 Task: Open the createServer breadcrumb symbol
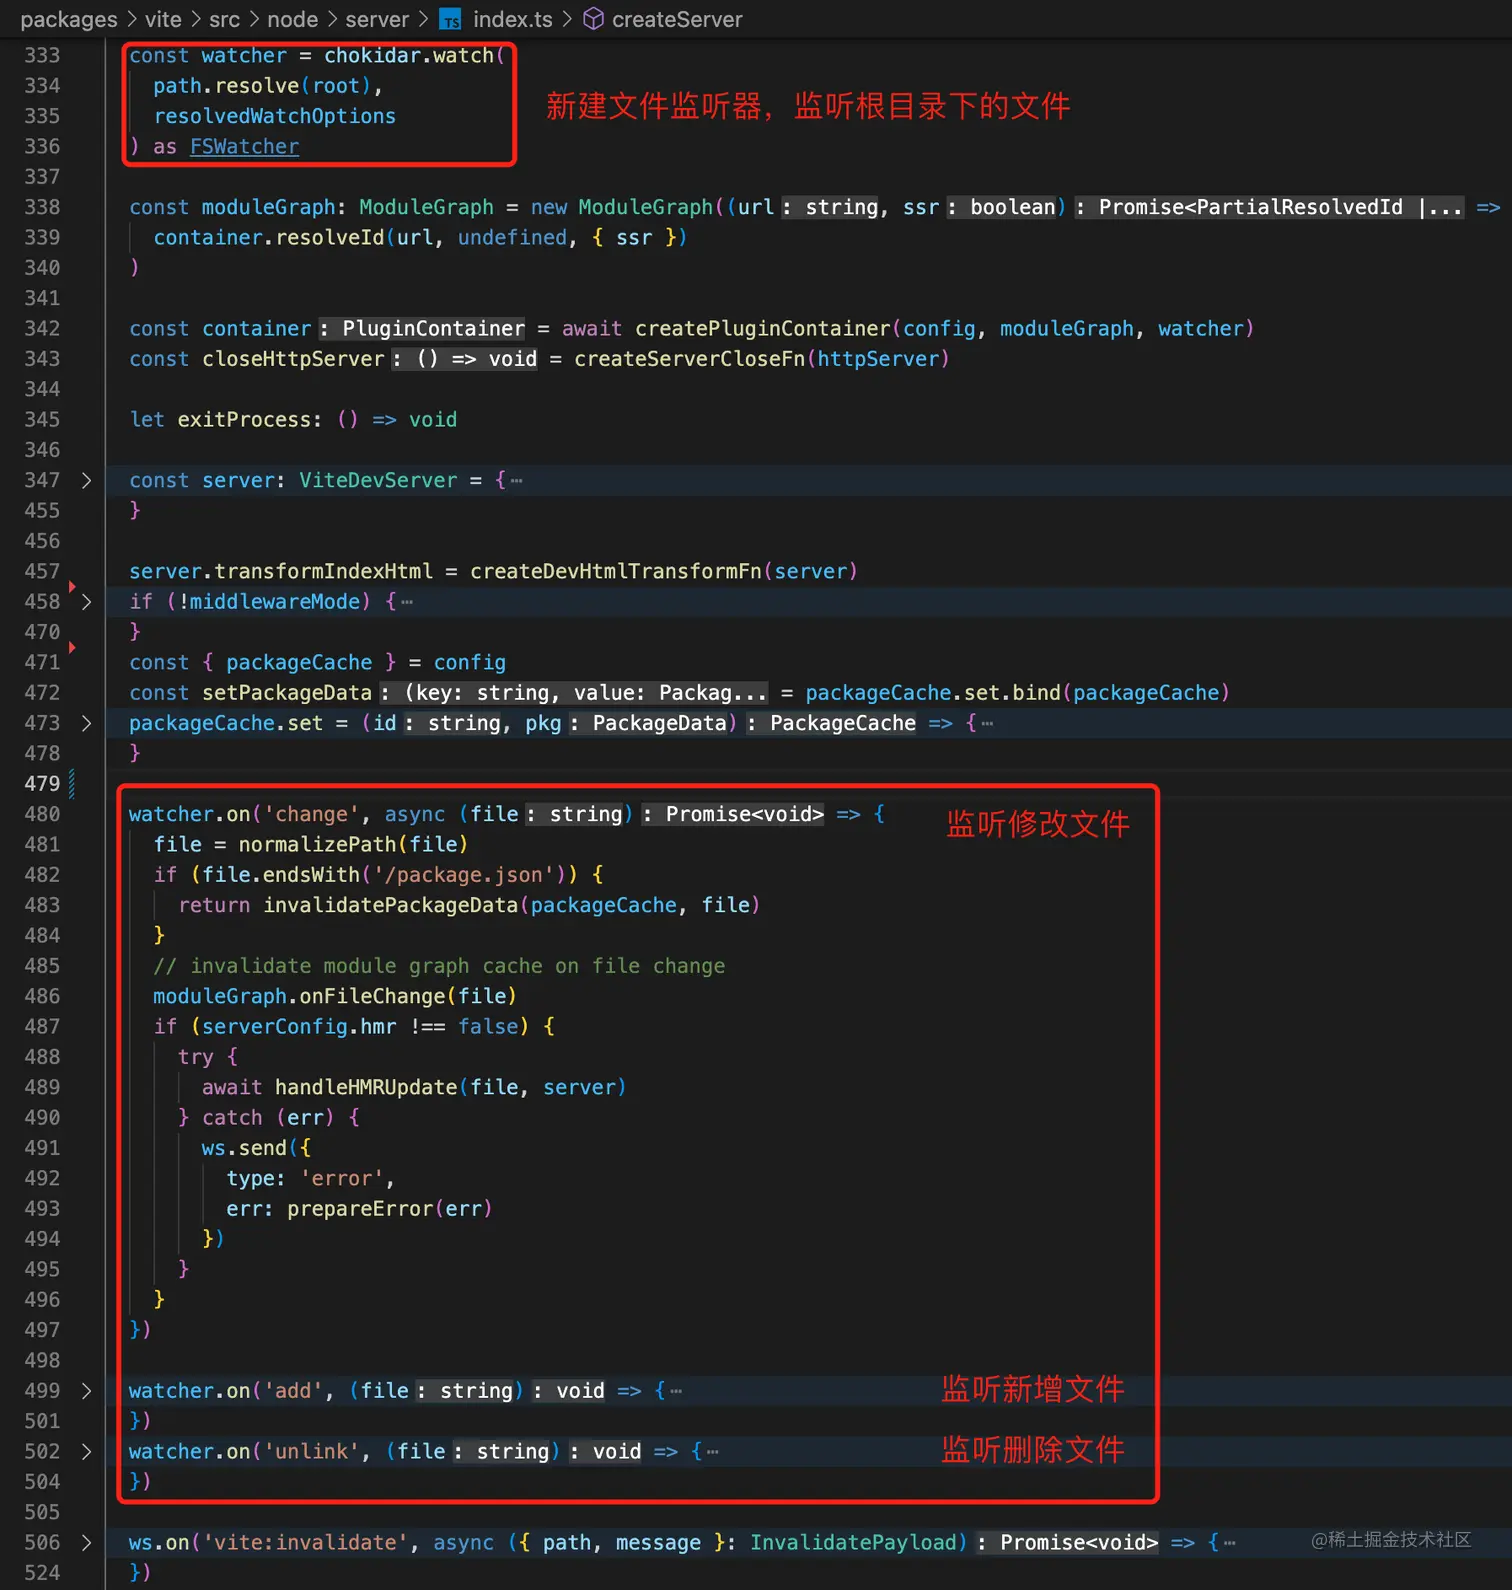(677, 19)
